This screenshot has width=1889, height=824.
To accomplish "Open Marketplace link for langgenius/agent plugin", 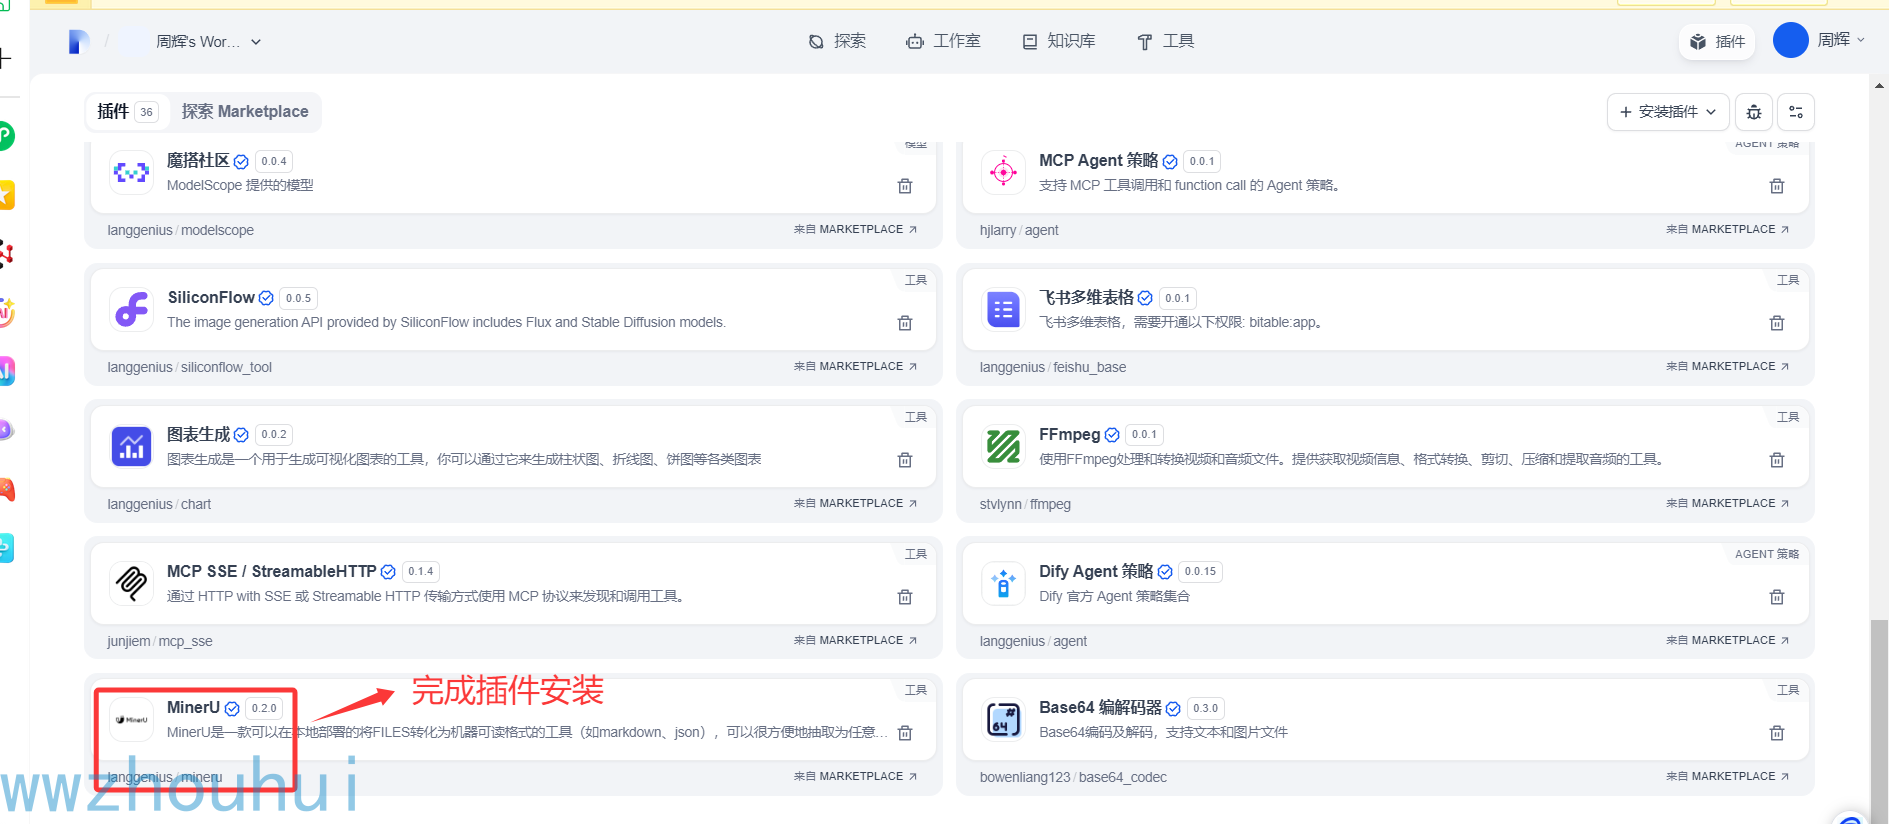I will pyautogui.click(x=1727, y=640).
